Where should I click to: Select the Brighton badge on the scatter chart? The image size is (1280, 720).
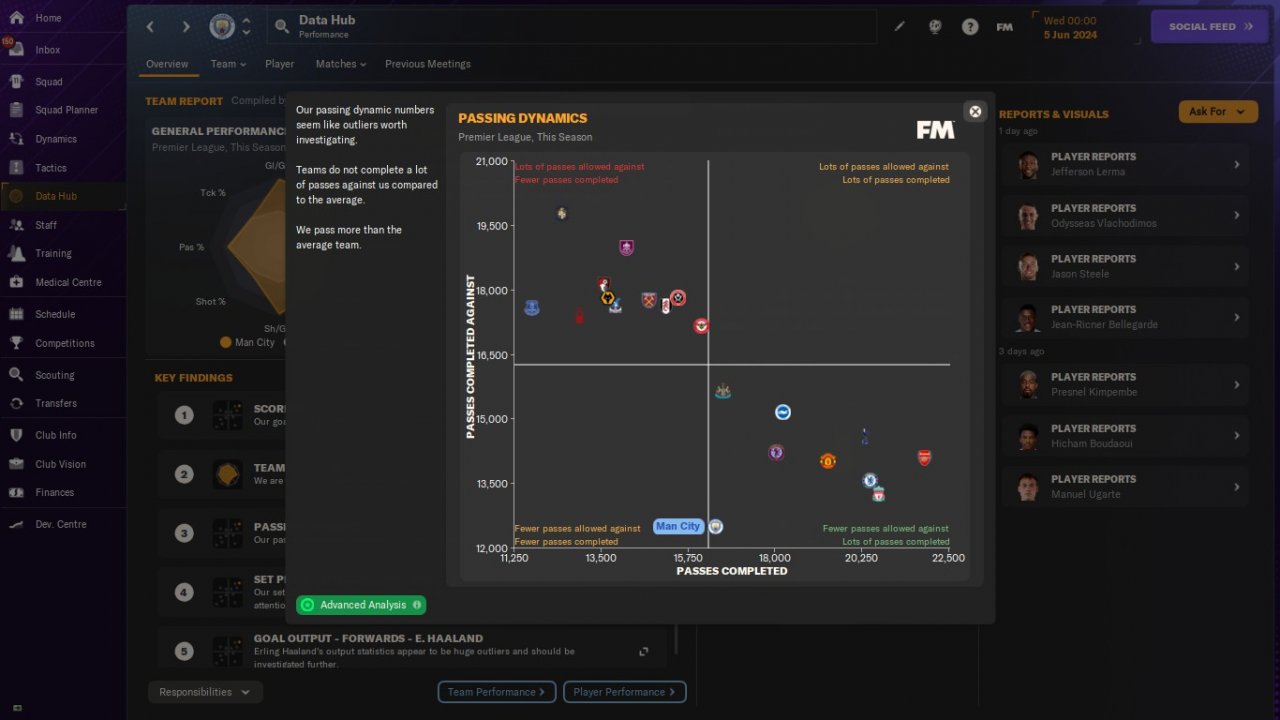[x=783, y=412]
